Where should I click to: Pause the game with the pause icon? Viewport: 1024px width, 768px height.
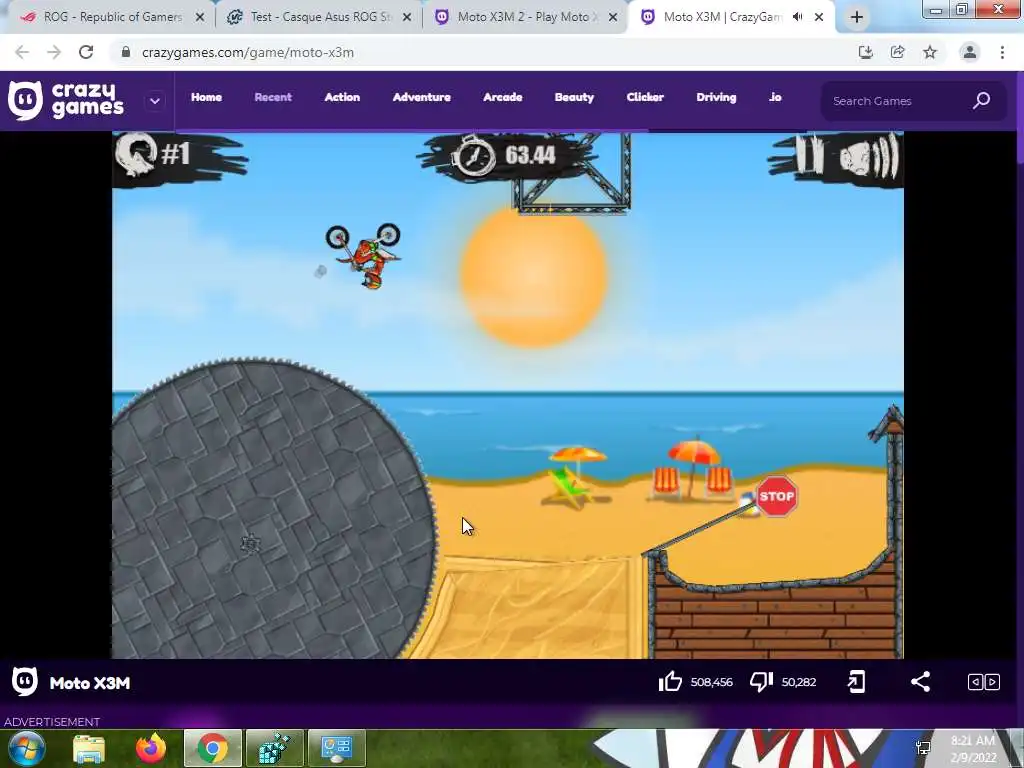click(810, 155)
